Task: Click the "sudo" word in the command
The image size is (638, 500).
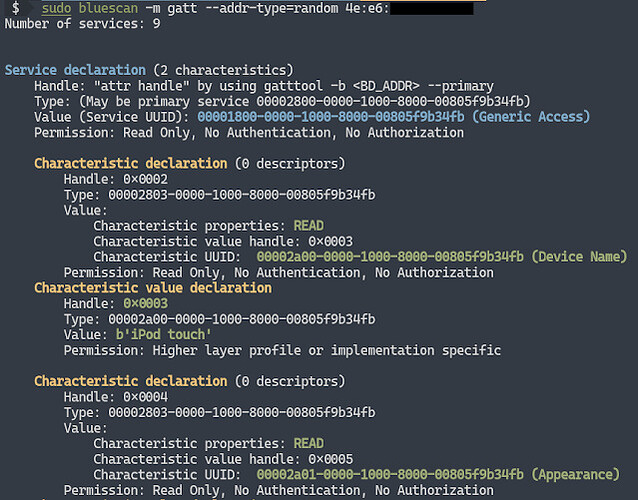Action: (57, 8)
